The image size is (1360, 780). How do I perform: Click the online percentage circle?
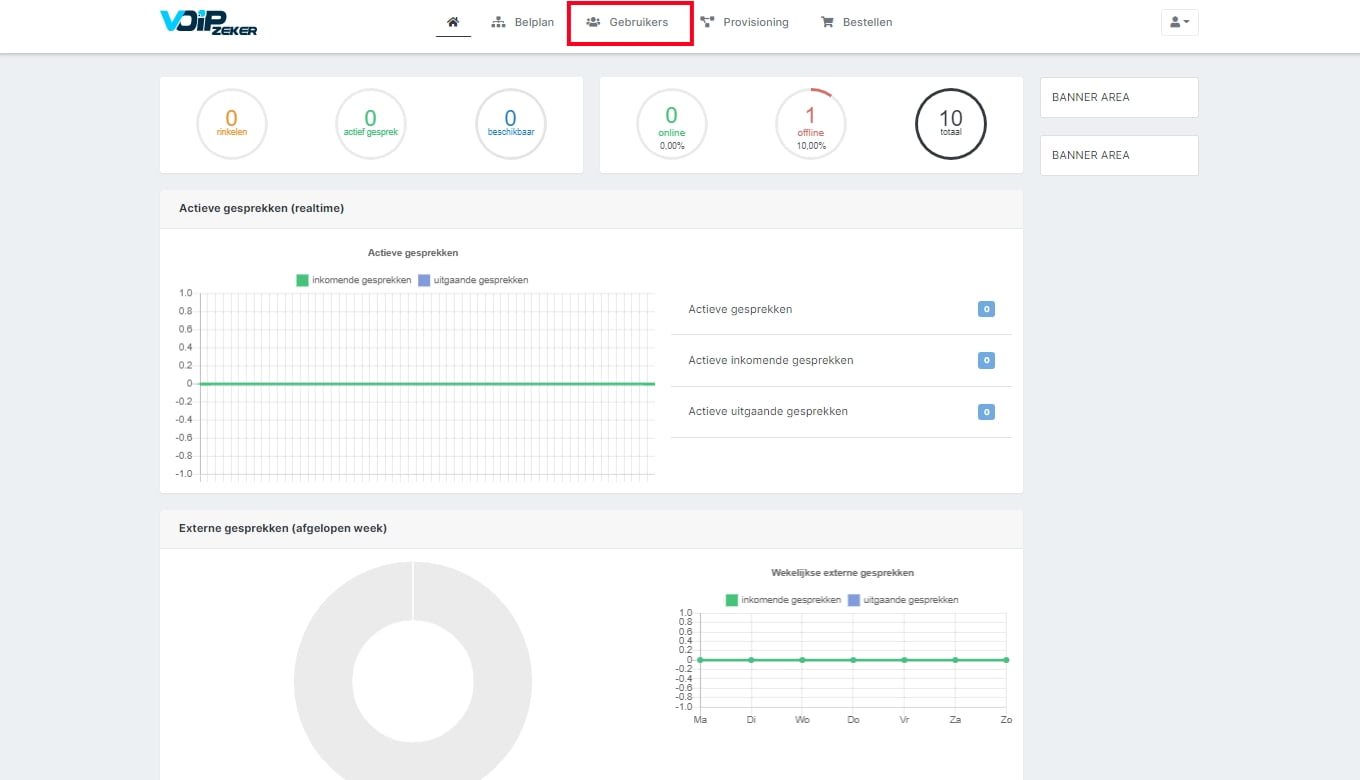(x=671, y=124)
